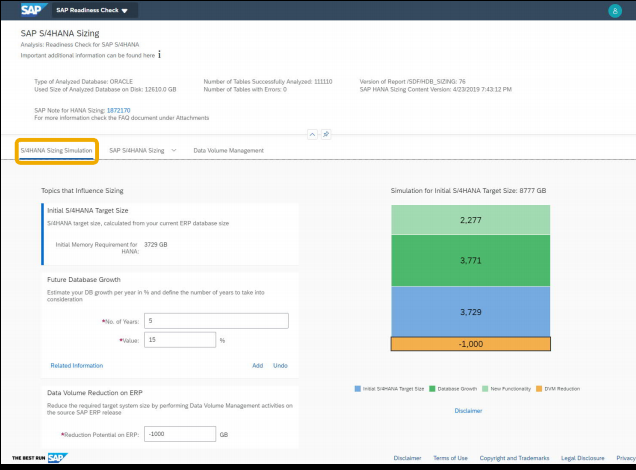This screenshot has width=636, height=470.
Task: Click the 'Topics that Influence Sizing' heading
Action: [82, 190]
